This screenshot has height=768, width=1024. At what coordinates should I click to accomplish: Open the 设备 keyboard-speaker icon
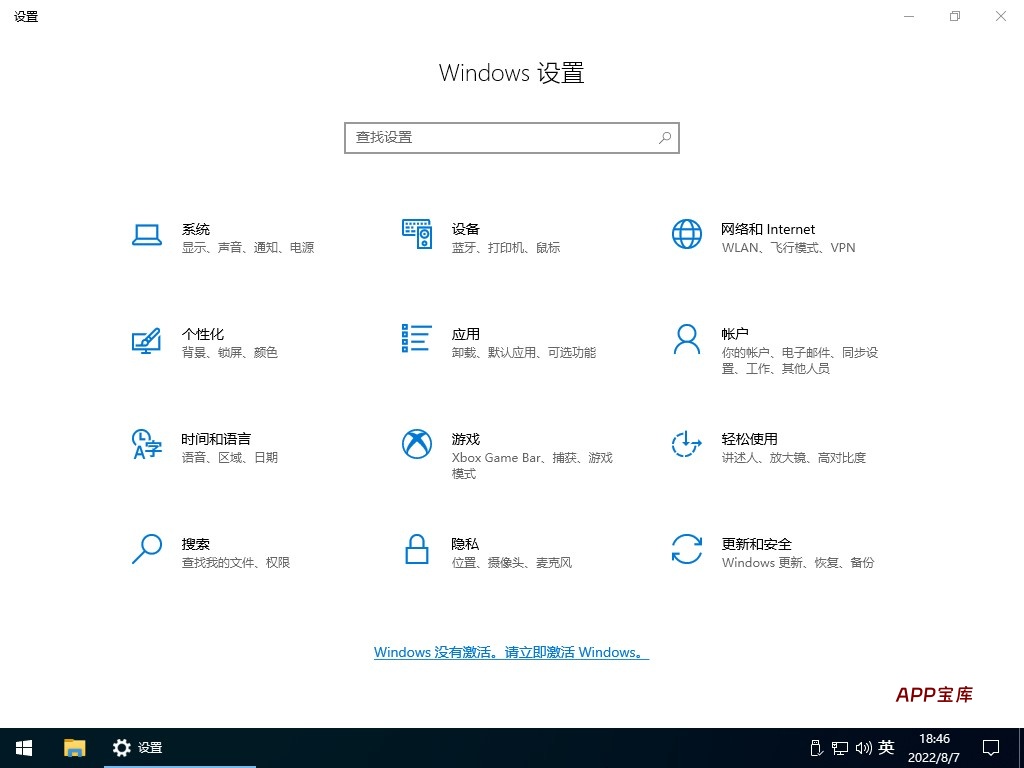pos(417,234)
